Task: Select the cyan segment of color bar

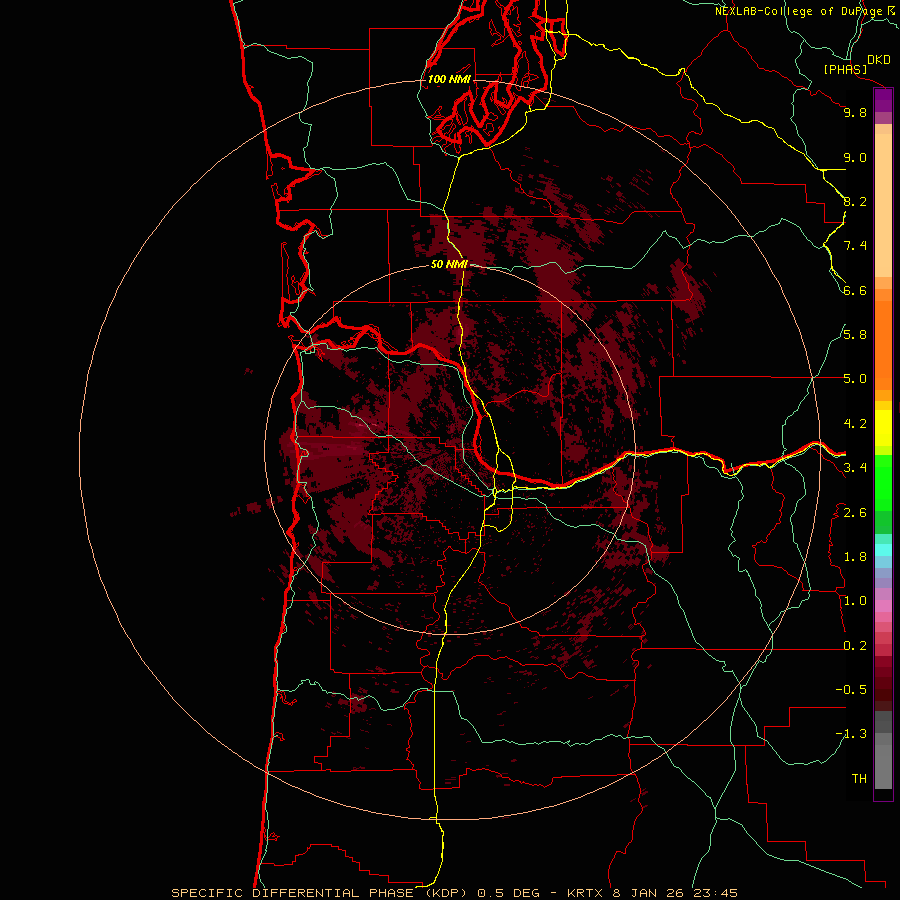Action: [x=883, y=550]
